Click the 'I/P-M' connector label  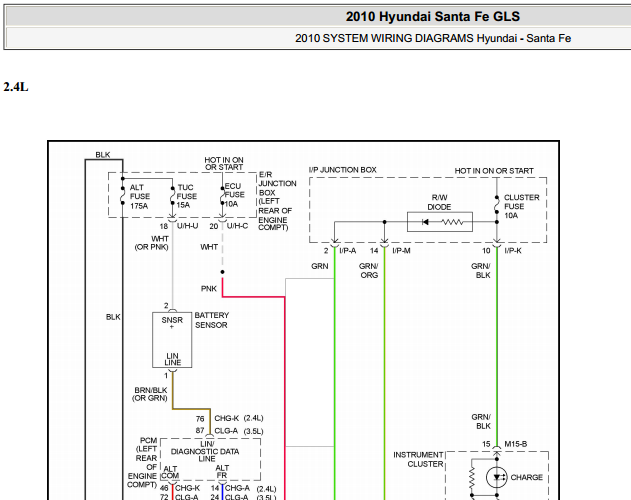pyautogui.click(x=401, y=251)
